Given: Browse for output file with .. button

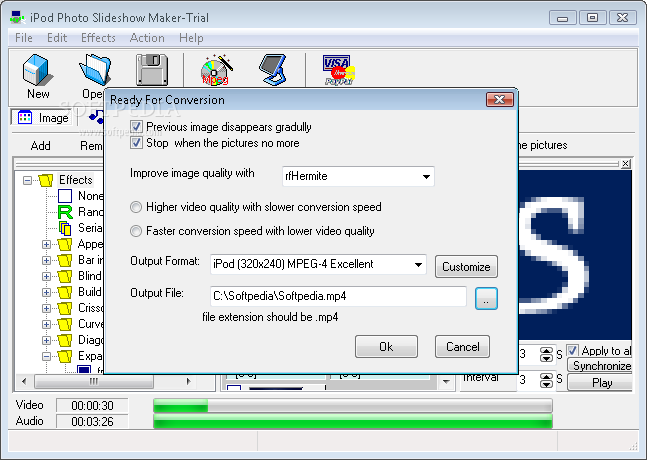Looking at the screenshot, I should pos(486,298).
